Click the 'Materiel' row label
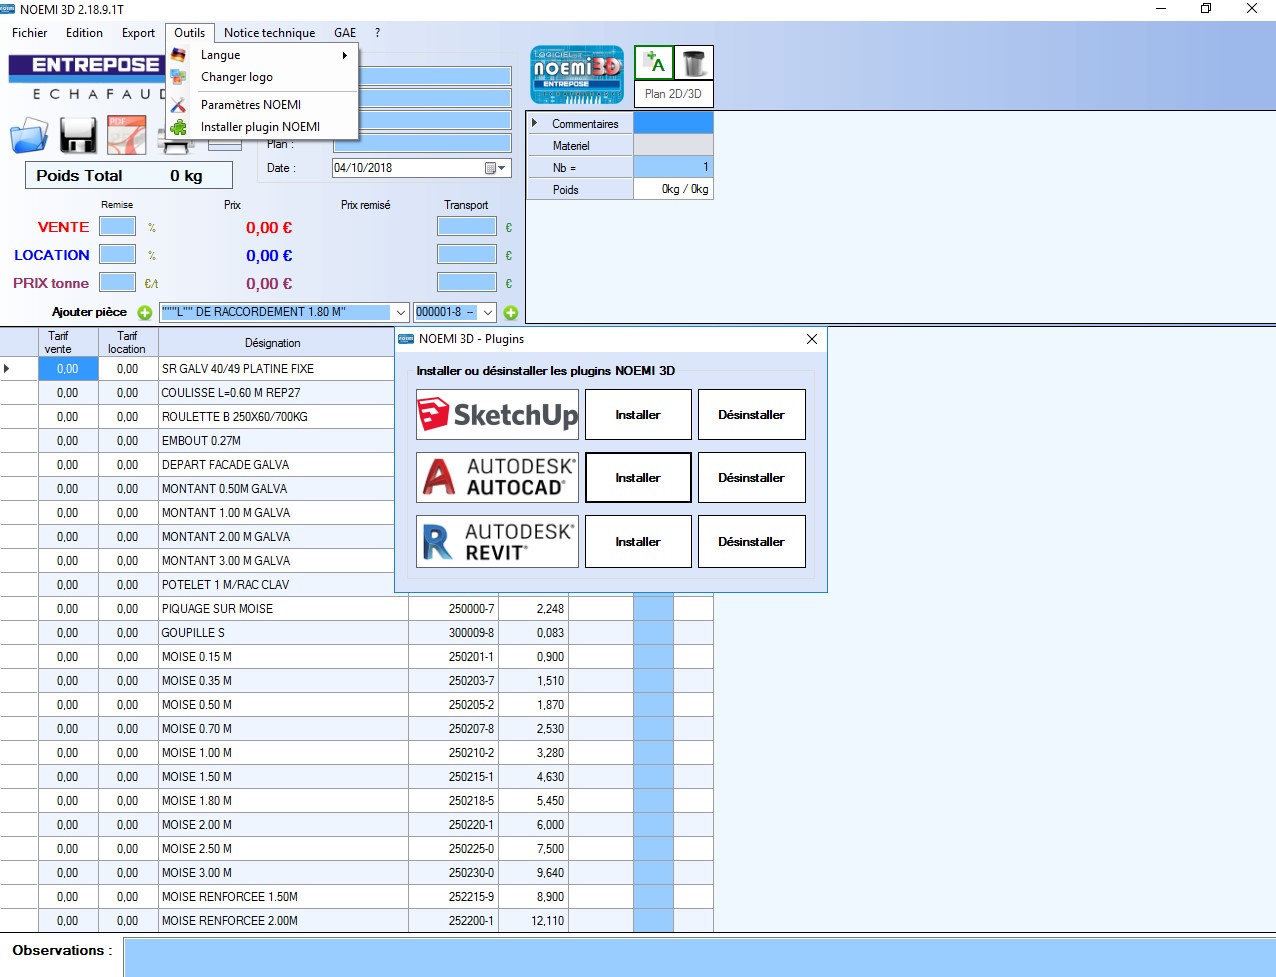The width and height of the screenshot is (1276, 977). pos(581,145)
